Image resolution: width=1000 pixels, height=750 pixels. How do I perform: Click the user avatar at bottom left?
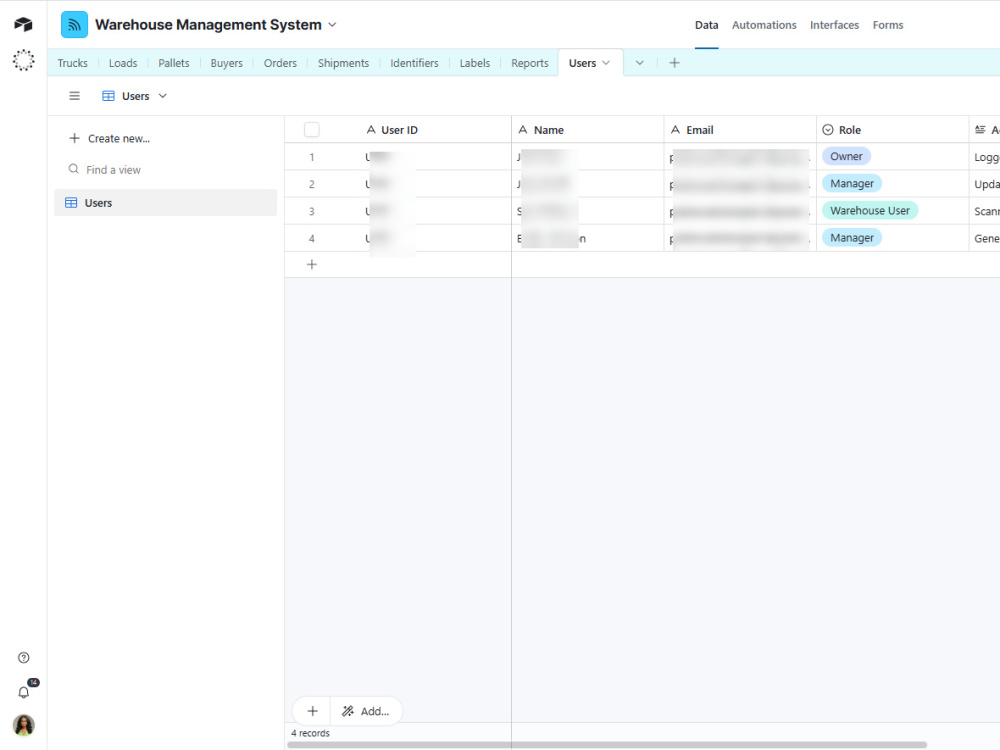pyautogui.click(x=24, y=725)
